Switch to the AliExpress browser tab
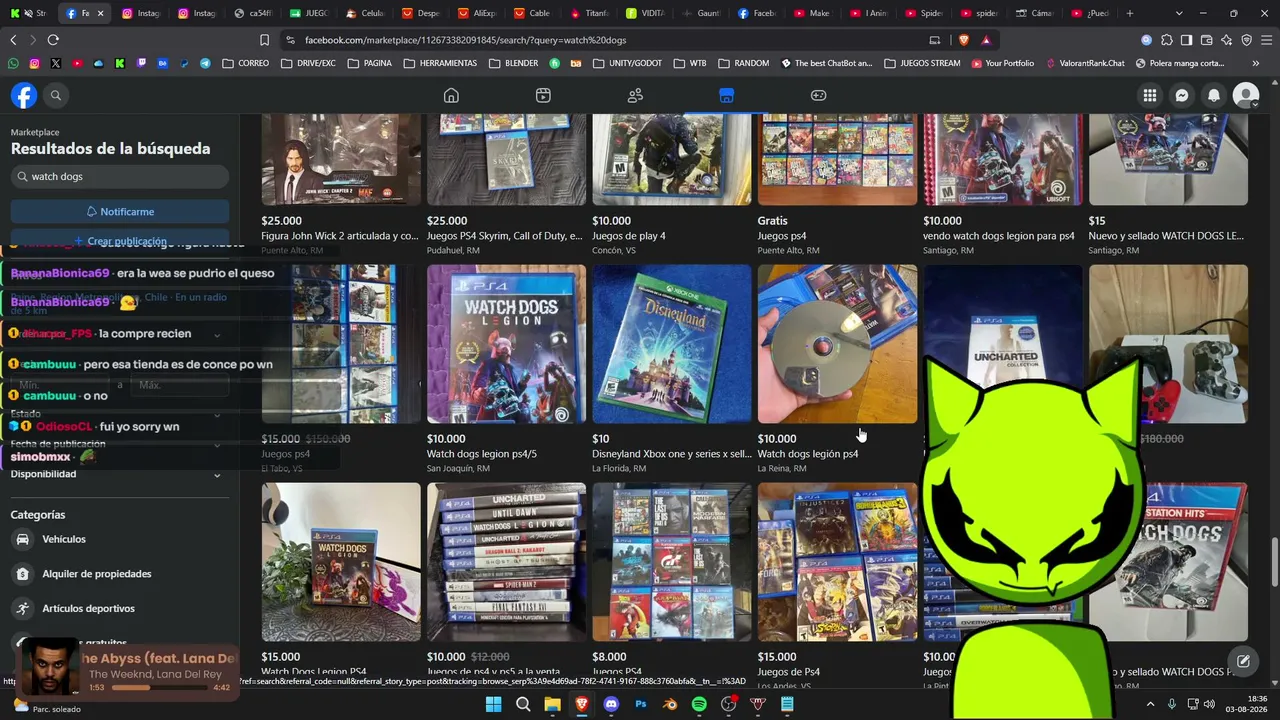 [477, 13]
